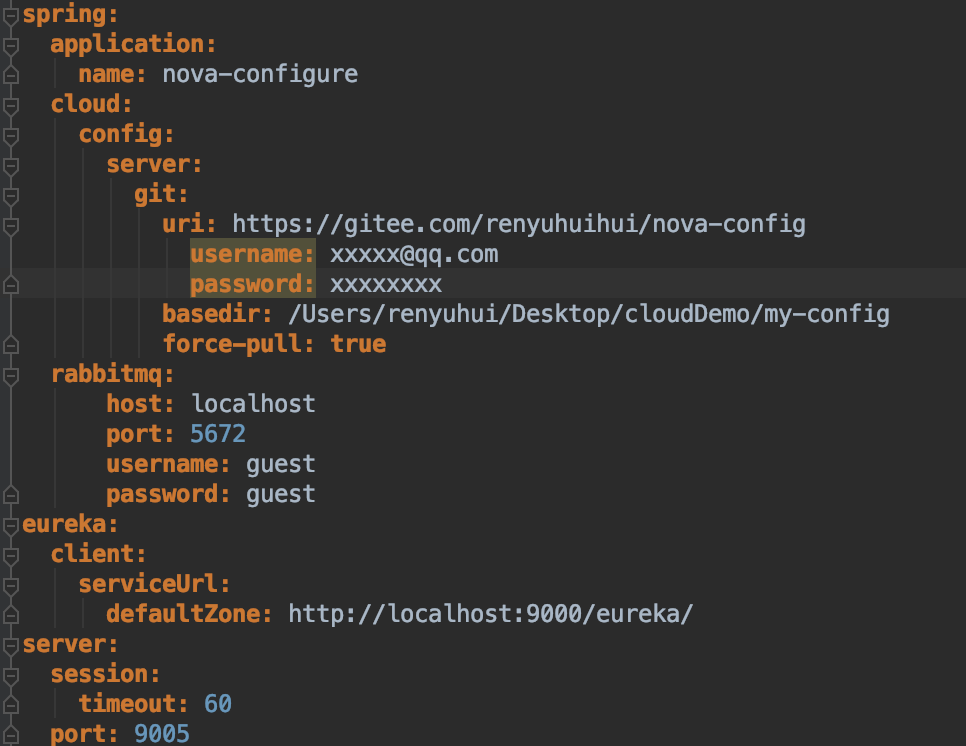Fold the eureka top-level block
The height and width of the screenshot is (746, 966).
pyautogui.click(x=10, y=524)
